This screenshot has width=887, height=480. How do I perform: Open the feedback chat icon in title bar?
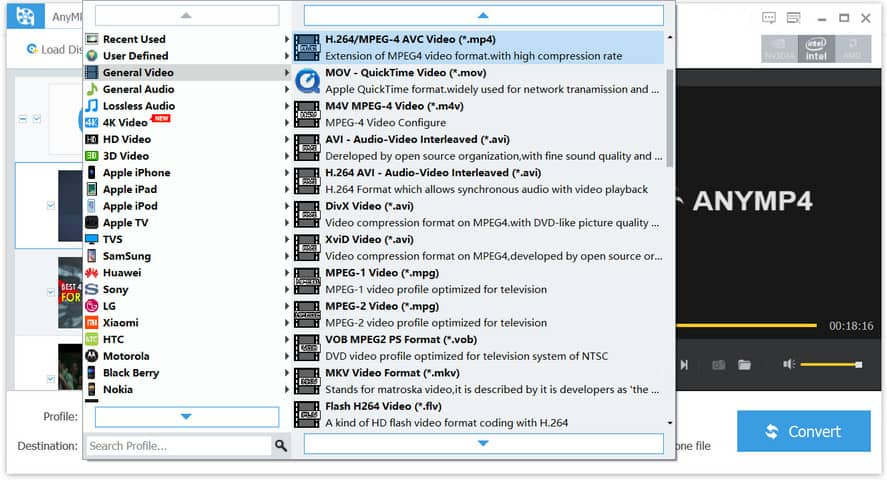point(769,18)
